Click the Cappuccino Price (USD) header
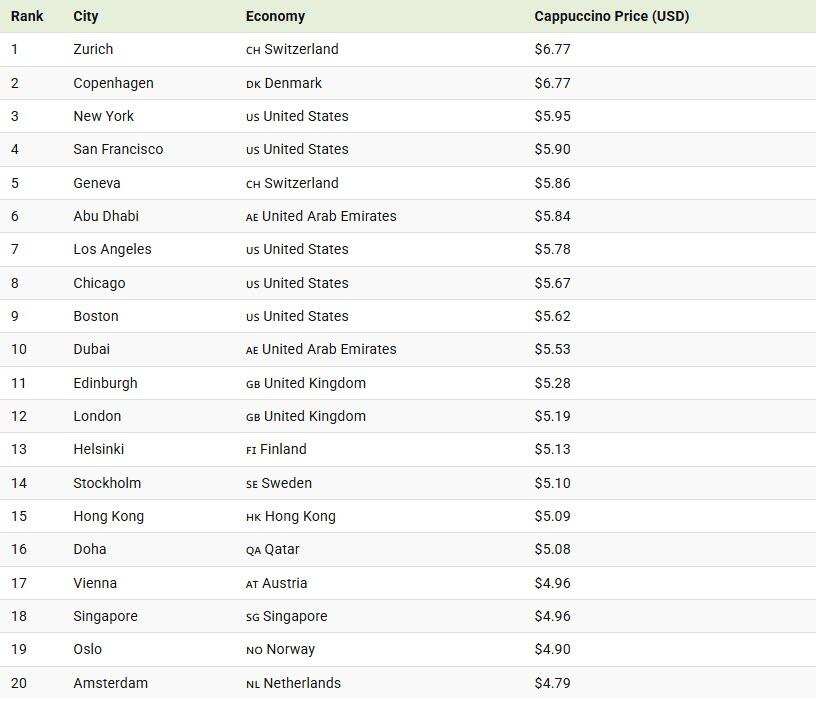 (611, 16)
